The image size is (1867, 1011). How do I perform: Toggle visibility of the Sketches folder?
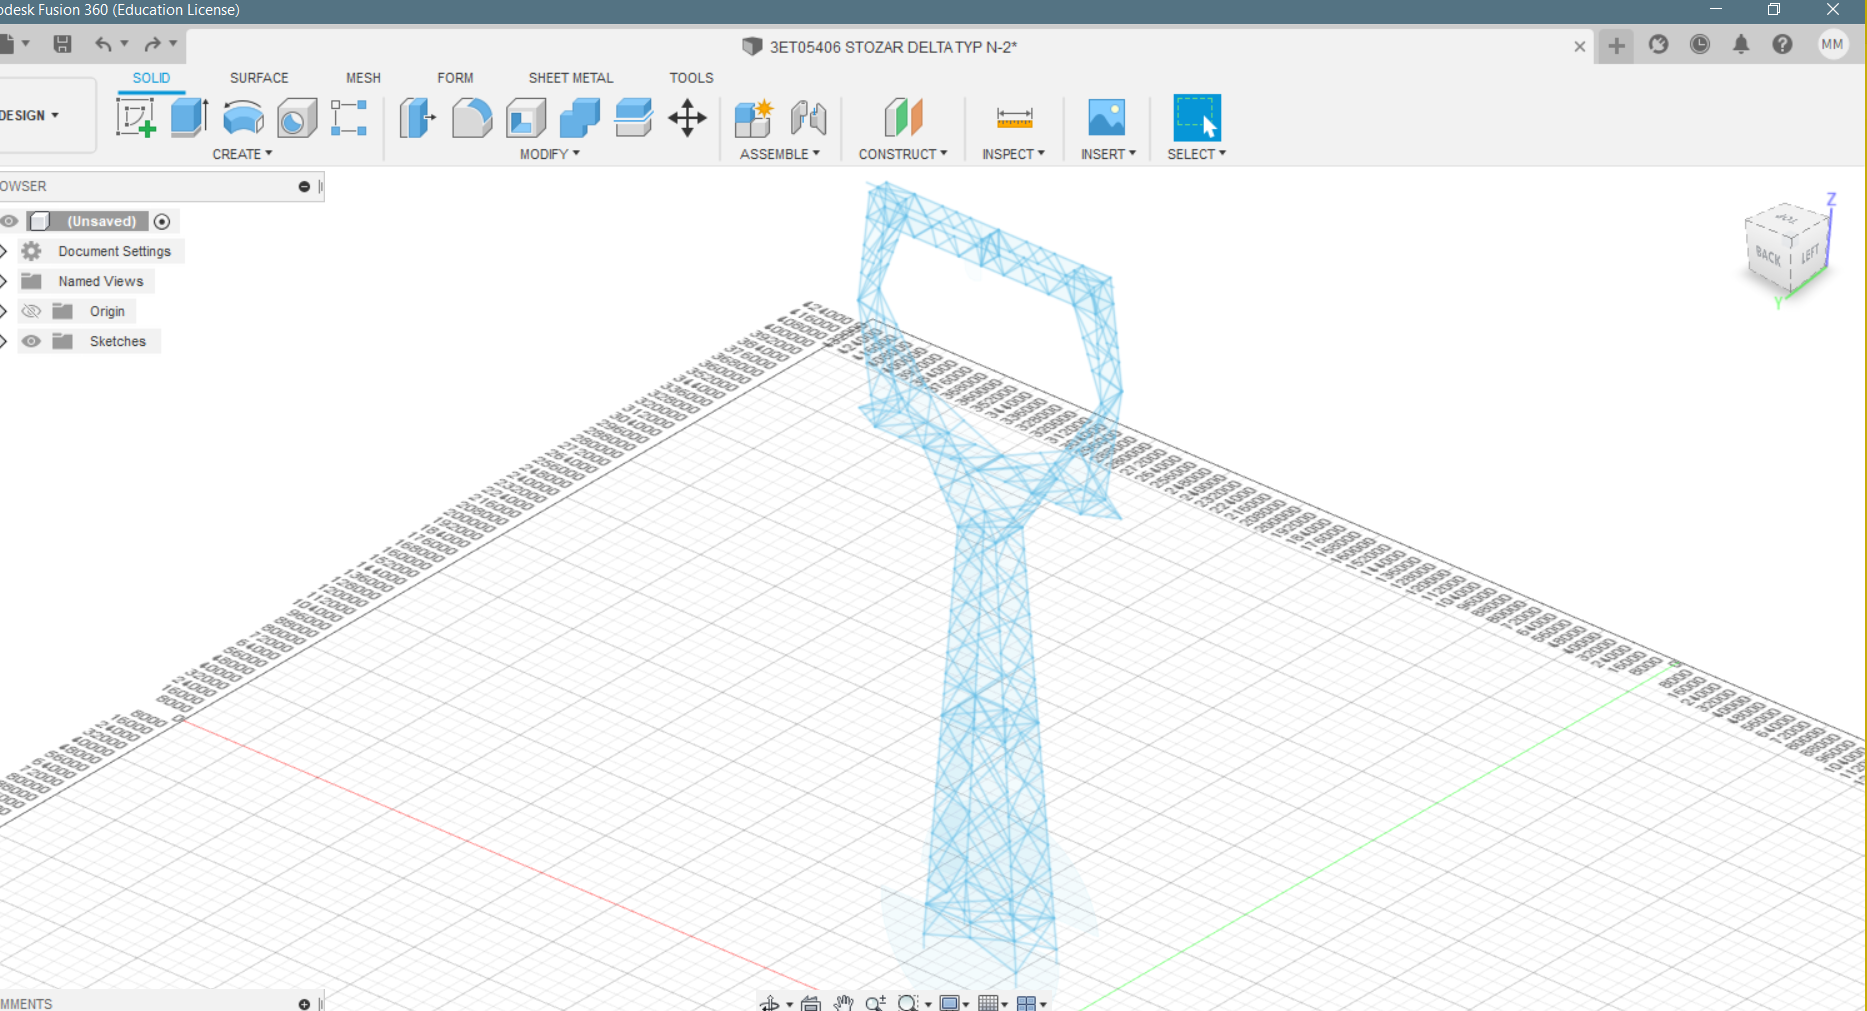(31, 341)
